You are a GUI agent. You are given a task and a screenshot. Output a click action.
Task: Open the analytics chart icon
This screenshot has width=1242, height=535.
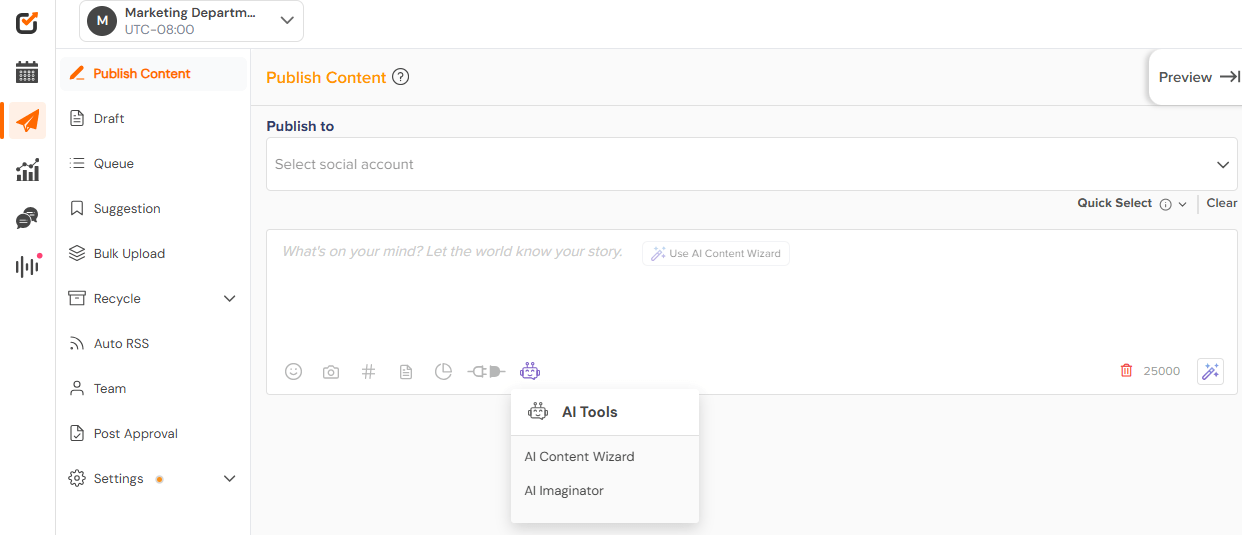click(28, 170)
